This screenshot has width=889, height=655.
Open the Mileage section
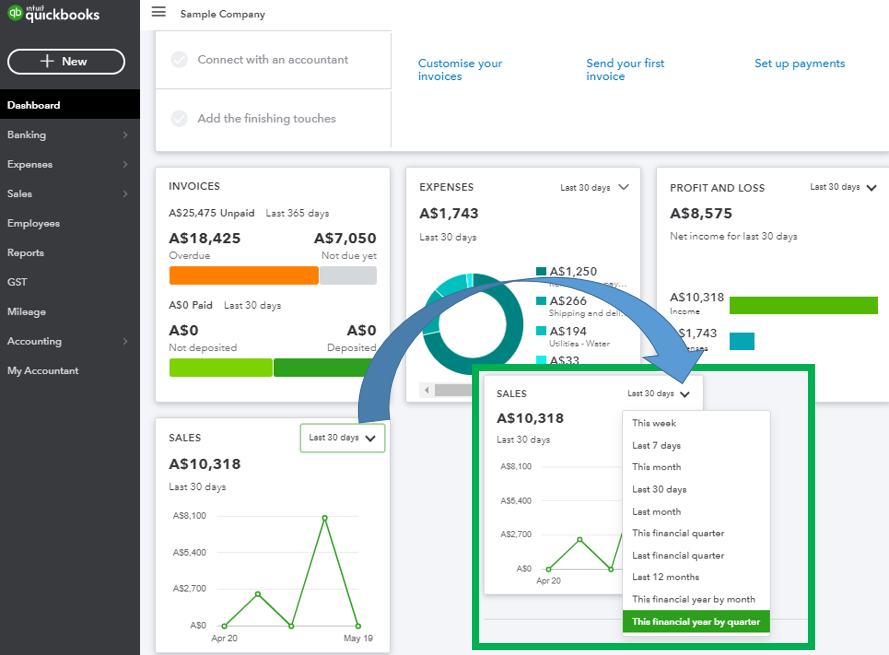pos(26,311)
